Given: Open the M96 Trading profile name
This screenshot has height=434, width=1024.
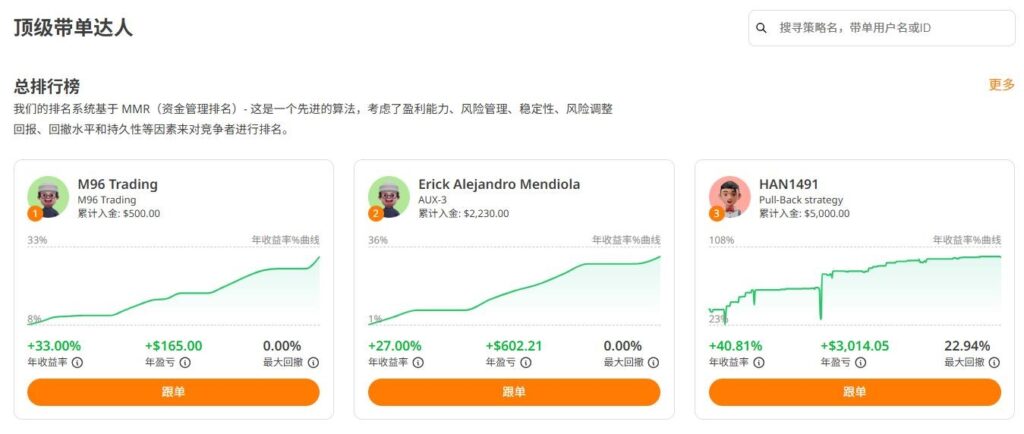Looking at the screenshot, I should tap(118, 184).
